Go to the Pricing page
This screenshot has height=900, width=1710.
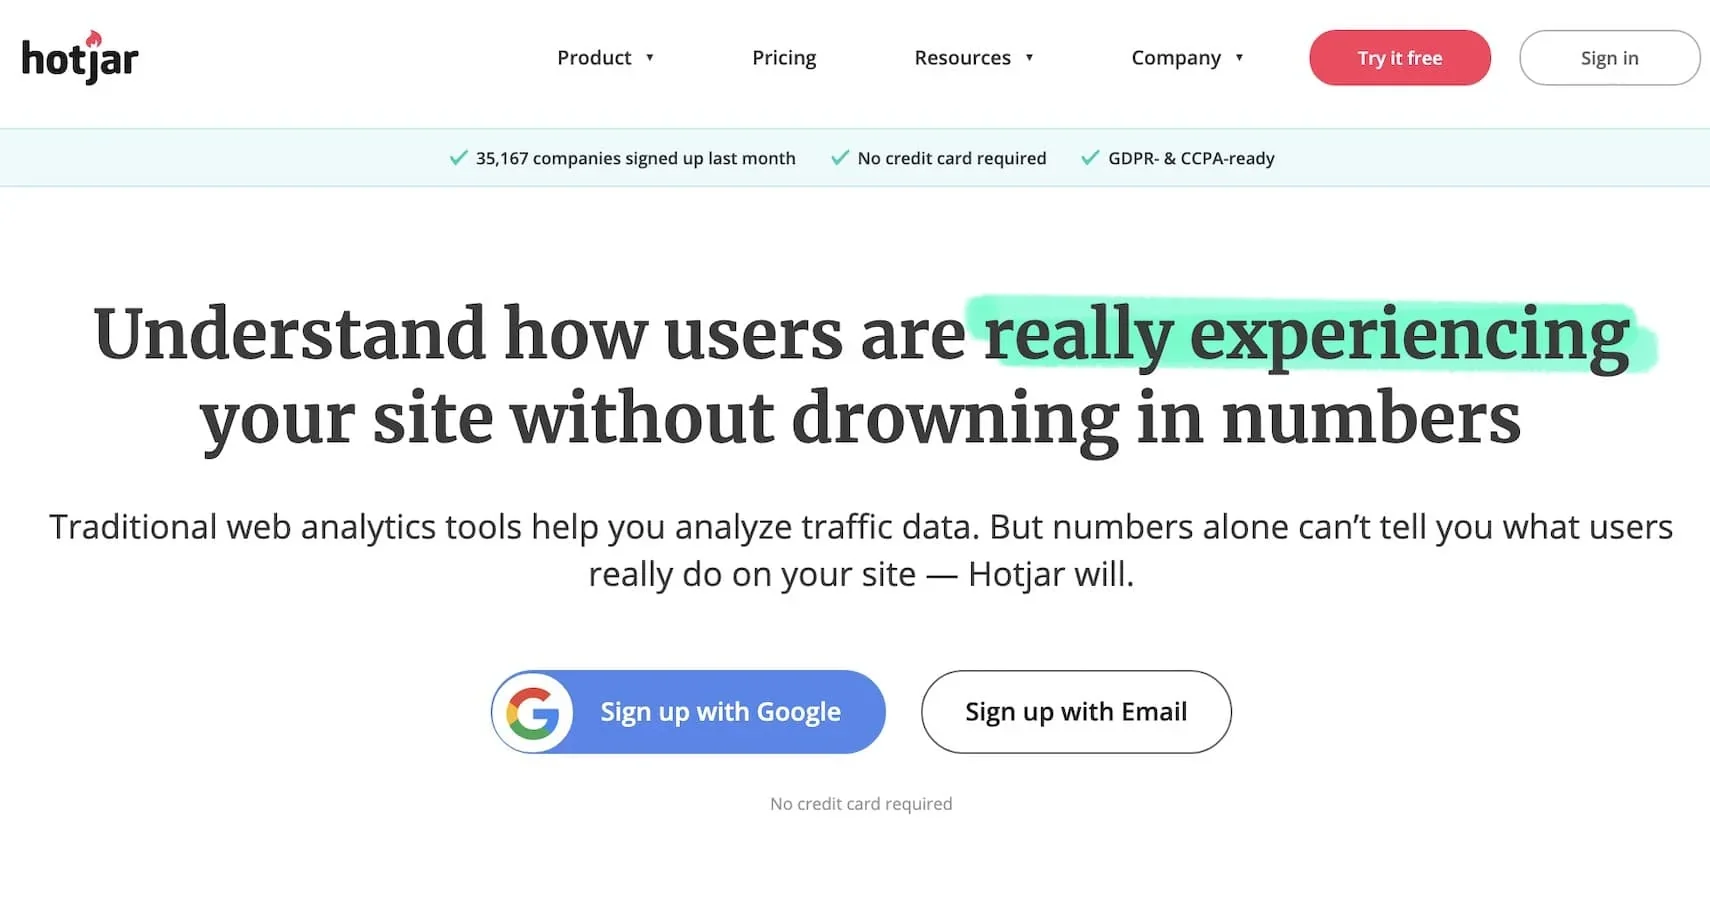click(x=784, y=58)
